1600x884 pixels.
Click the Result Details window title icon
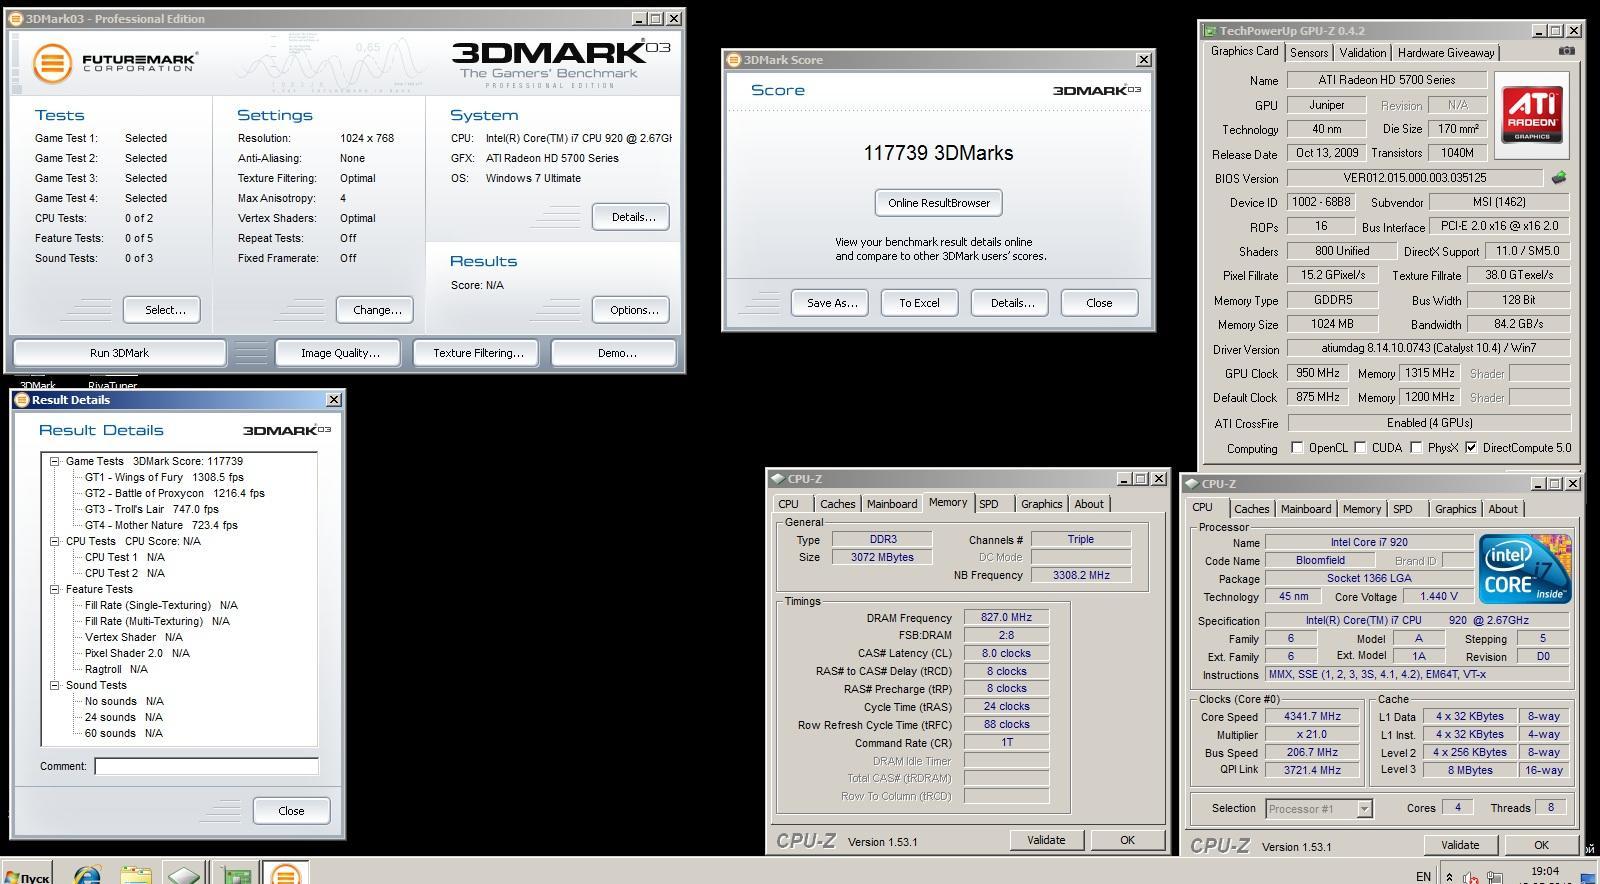[22, 400]
